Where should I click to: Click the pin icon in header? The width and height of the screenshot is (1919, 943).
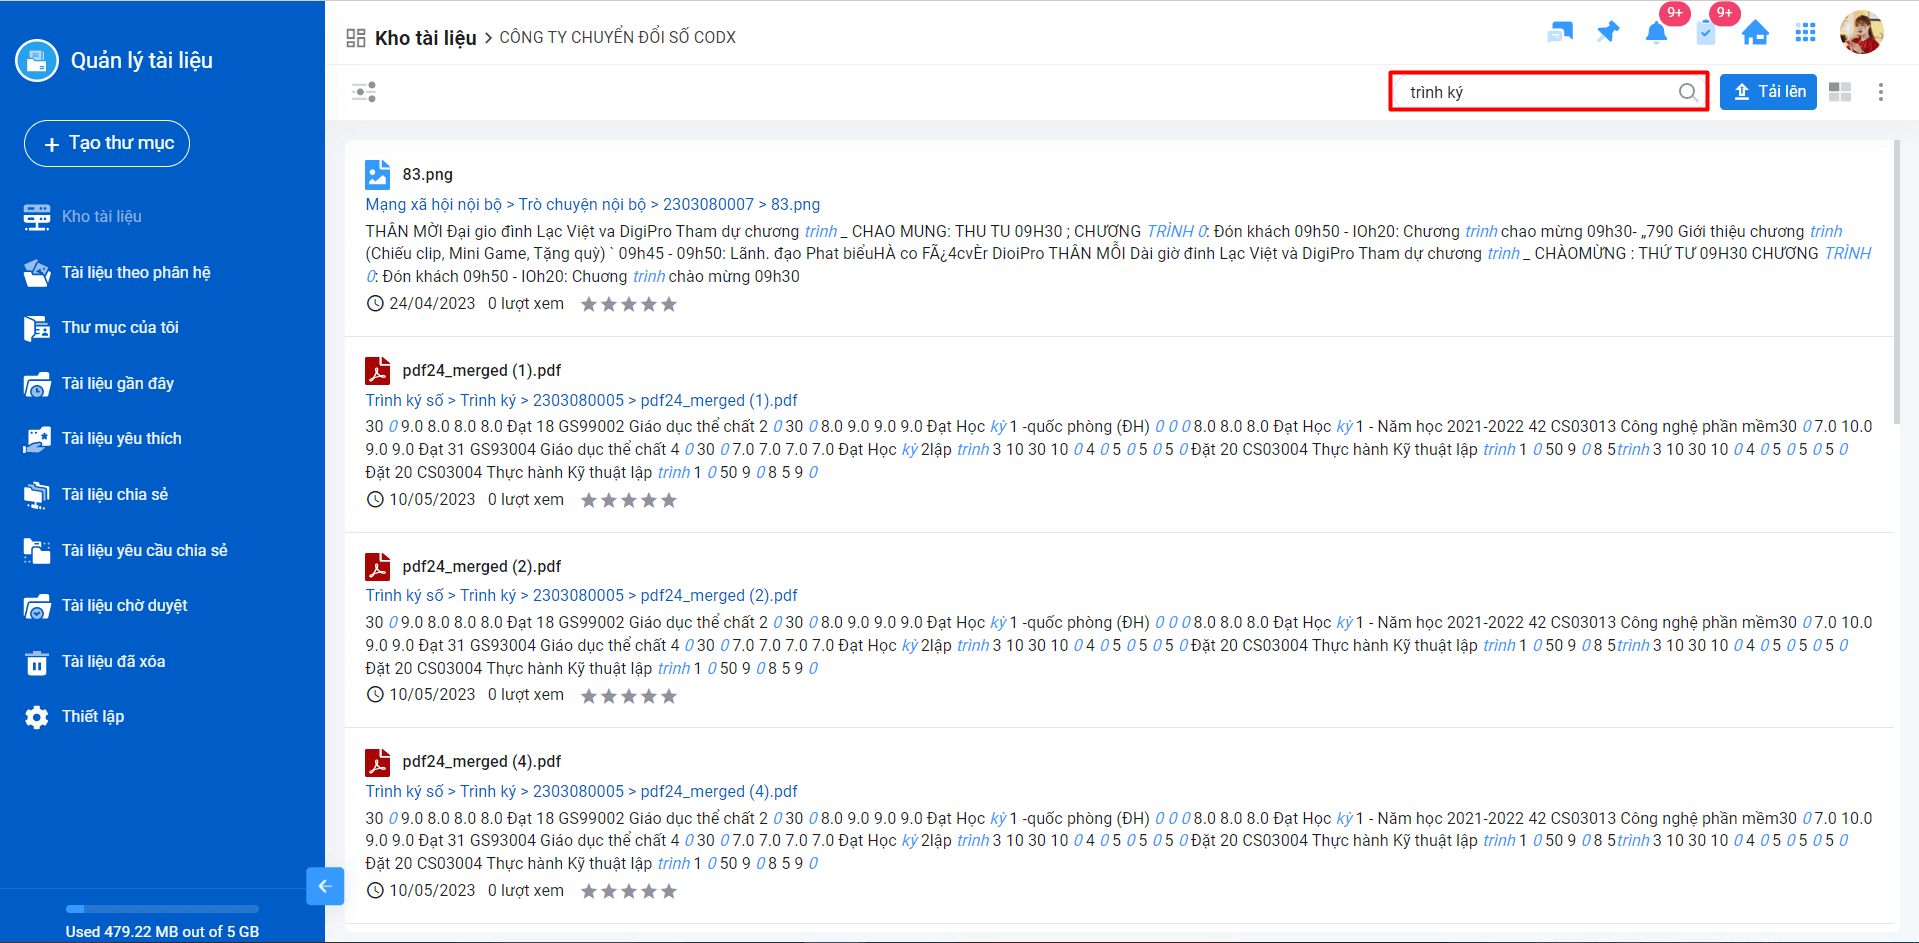[1608, 33]
